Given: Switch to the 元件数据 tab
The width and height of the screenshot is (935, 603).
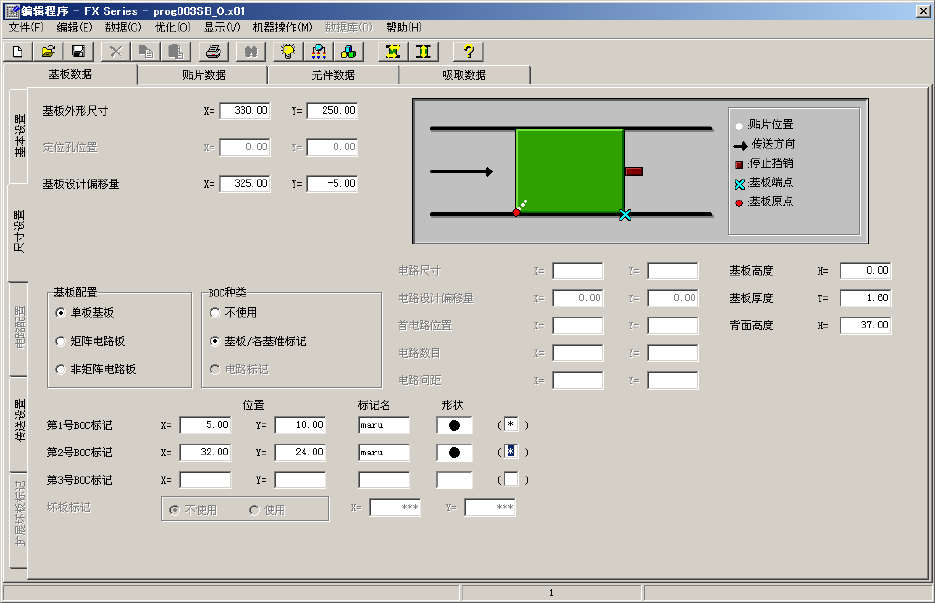Looking at the screenshot, I should pyautogui.click(x=332, y=75).
